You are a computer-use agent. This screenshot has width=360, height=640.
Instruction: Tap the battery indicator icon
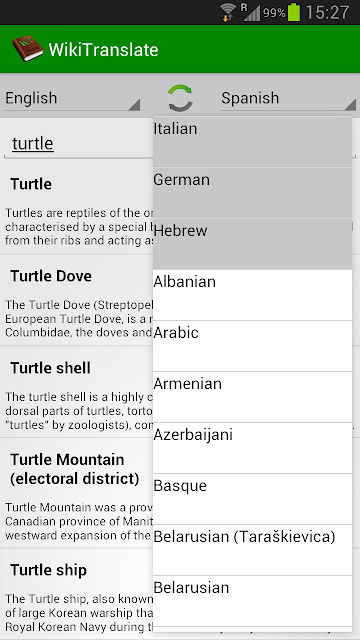pos(293,13)
